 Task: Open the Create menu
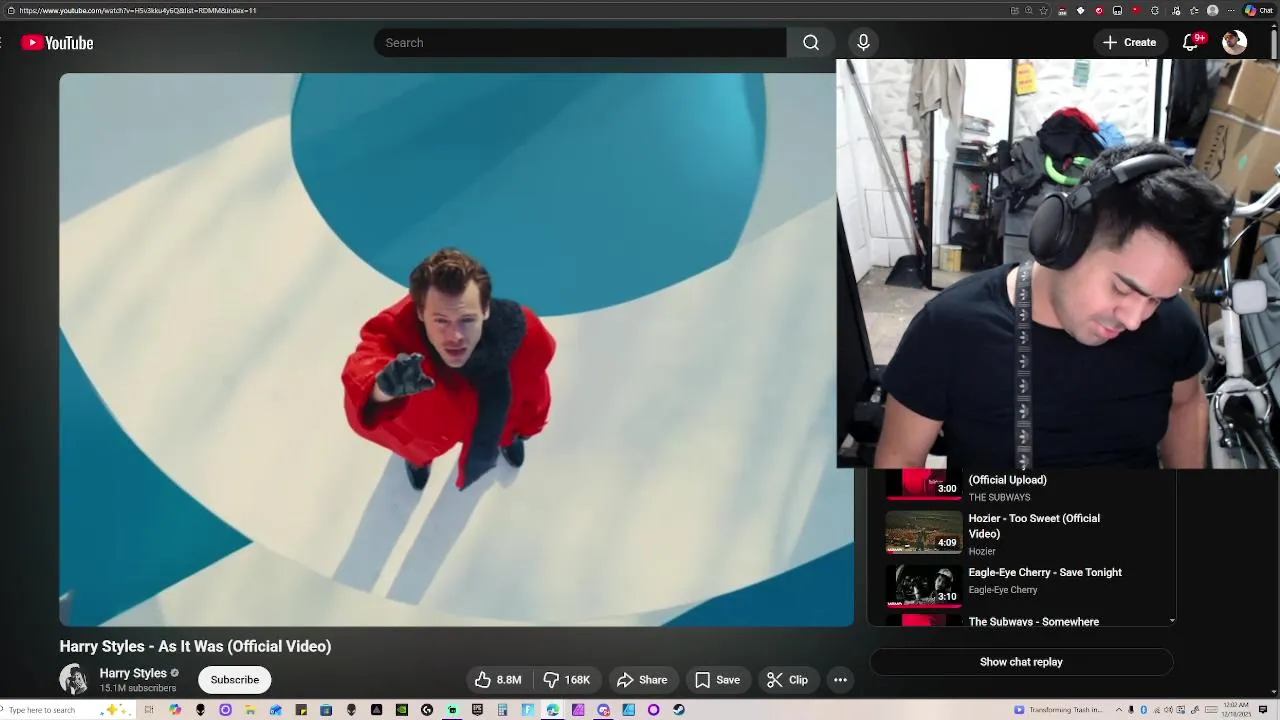click(1130, 43)
